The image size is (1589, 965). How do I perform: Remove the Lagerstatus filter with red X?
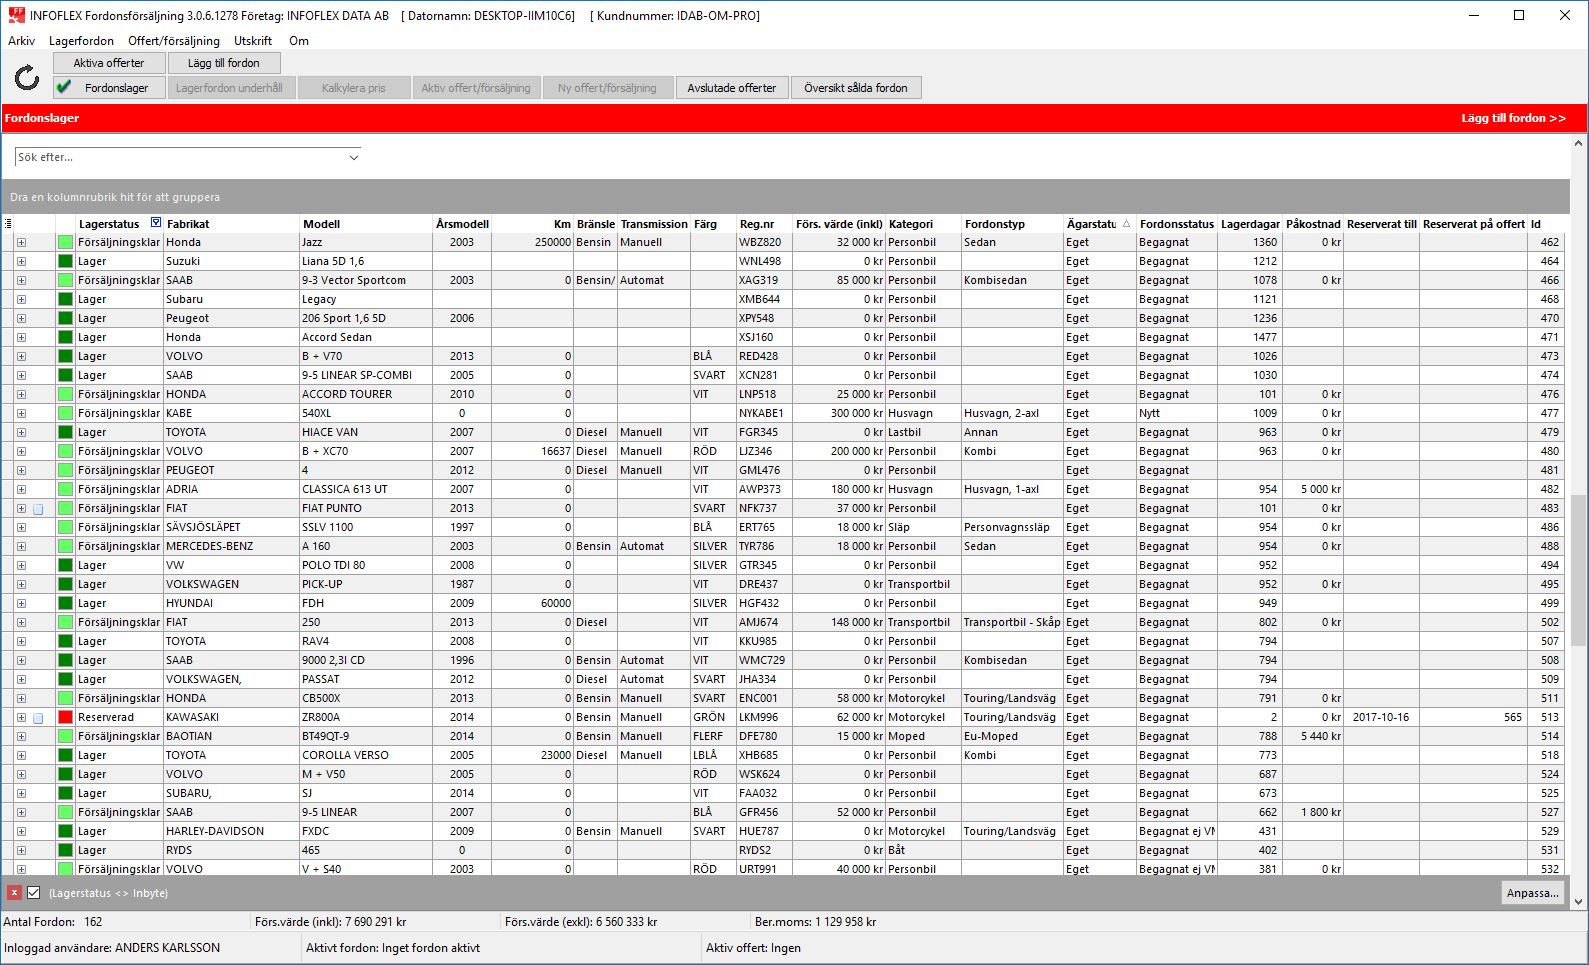point(14,893)
